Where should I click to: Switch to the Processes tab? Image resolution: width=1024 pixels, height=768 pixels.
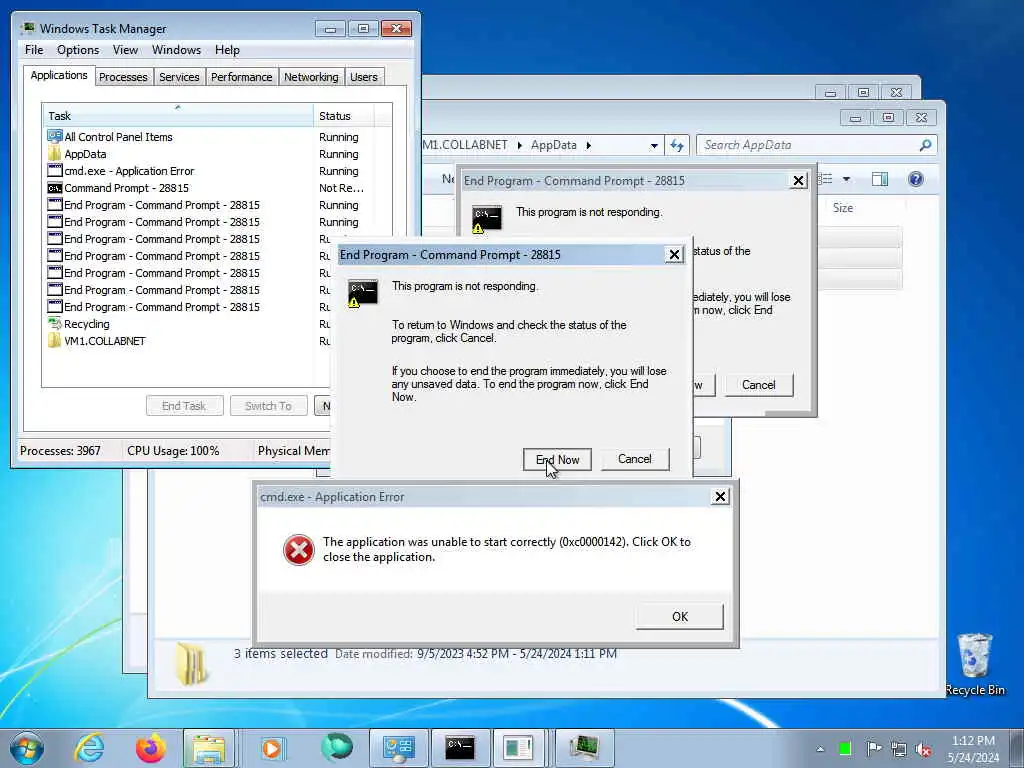pyautogui.click(x=123, y=77)
